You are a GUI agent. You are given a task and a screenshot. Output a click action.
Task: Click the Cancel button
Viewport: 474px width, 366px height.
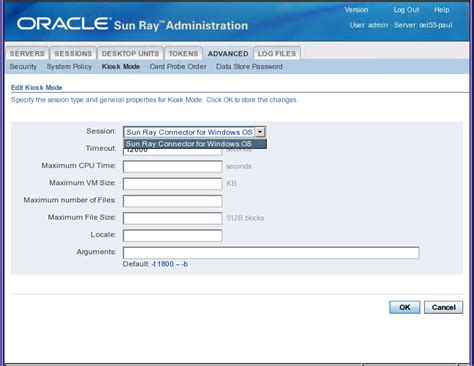click(x=444, y=307)
